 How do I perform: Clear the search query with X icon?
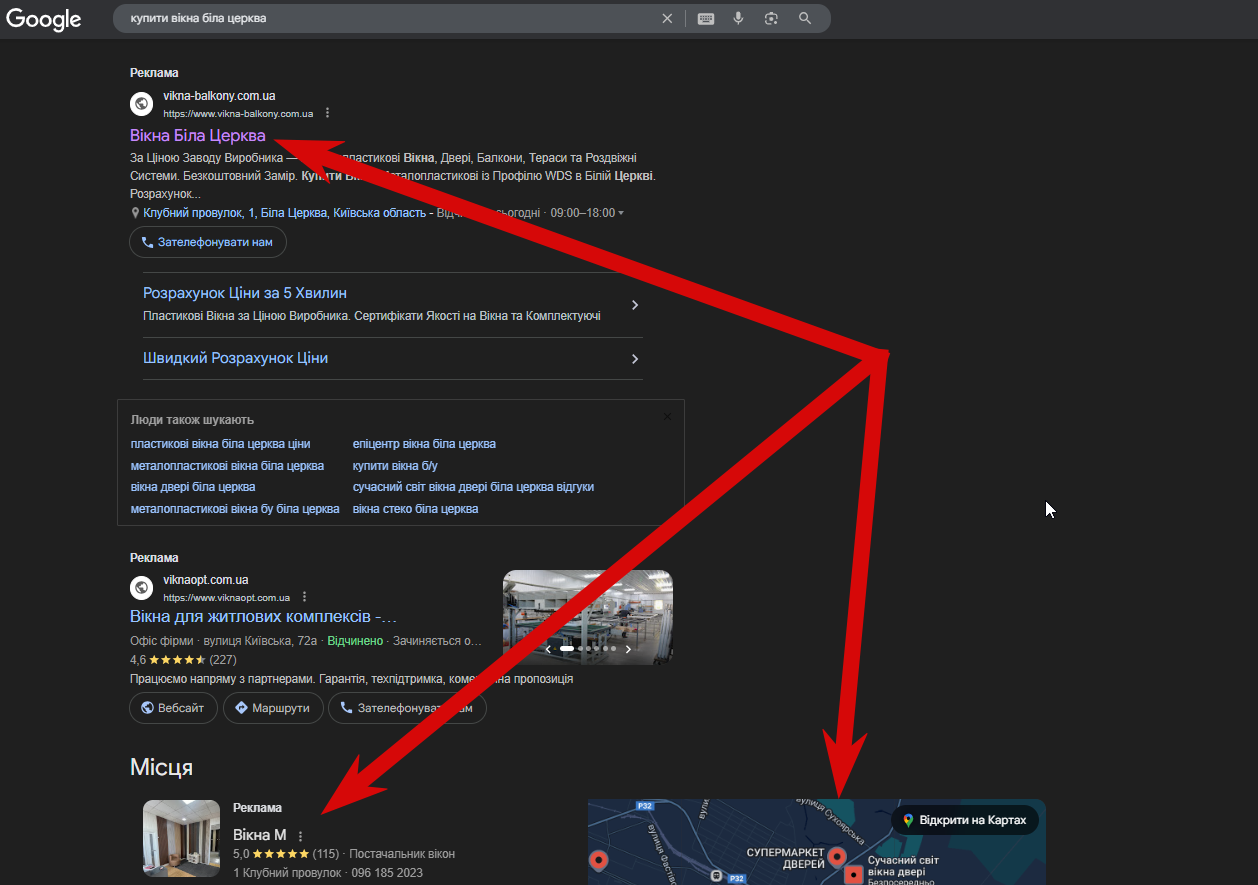pyautogui.click(x=668, y=18)
